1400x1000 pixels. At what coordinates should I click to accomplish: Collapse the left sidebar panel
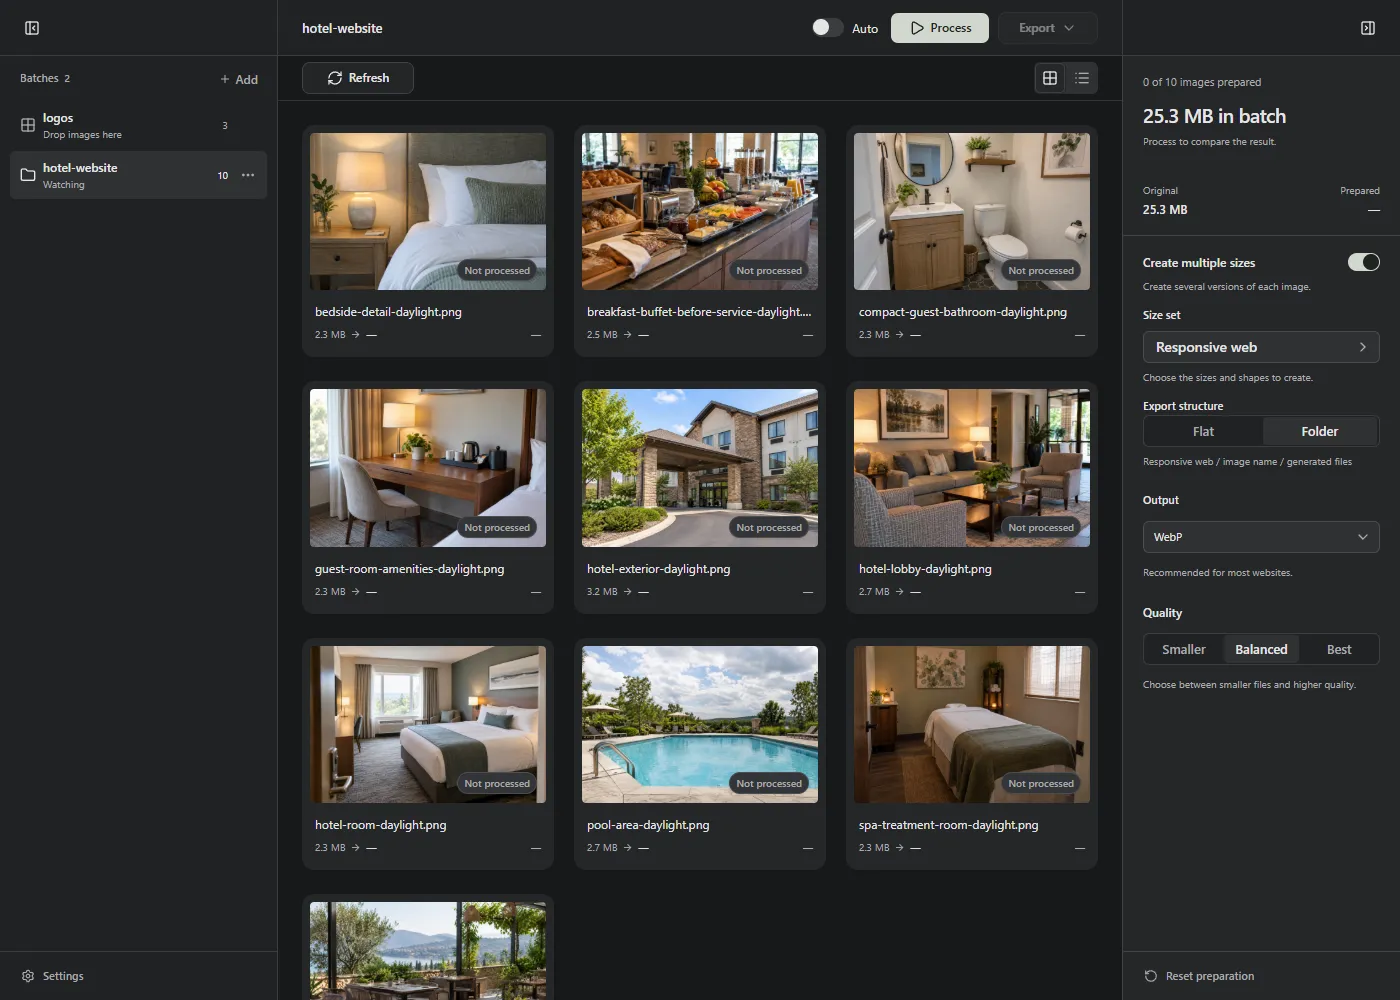[x=32, y=28]
